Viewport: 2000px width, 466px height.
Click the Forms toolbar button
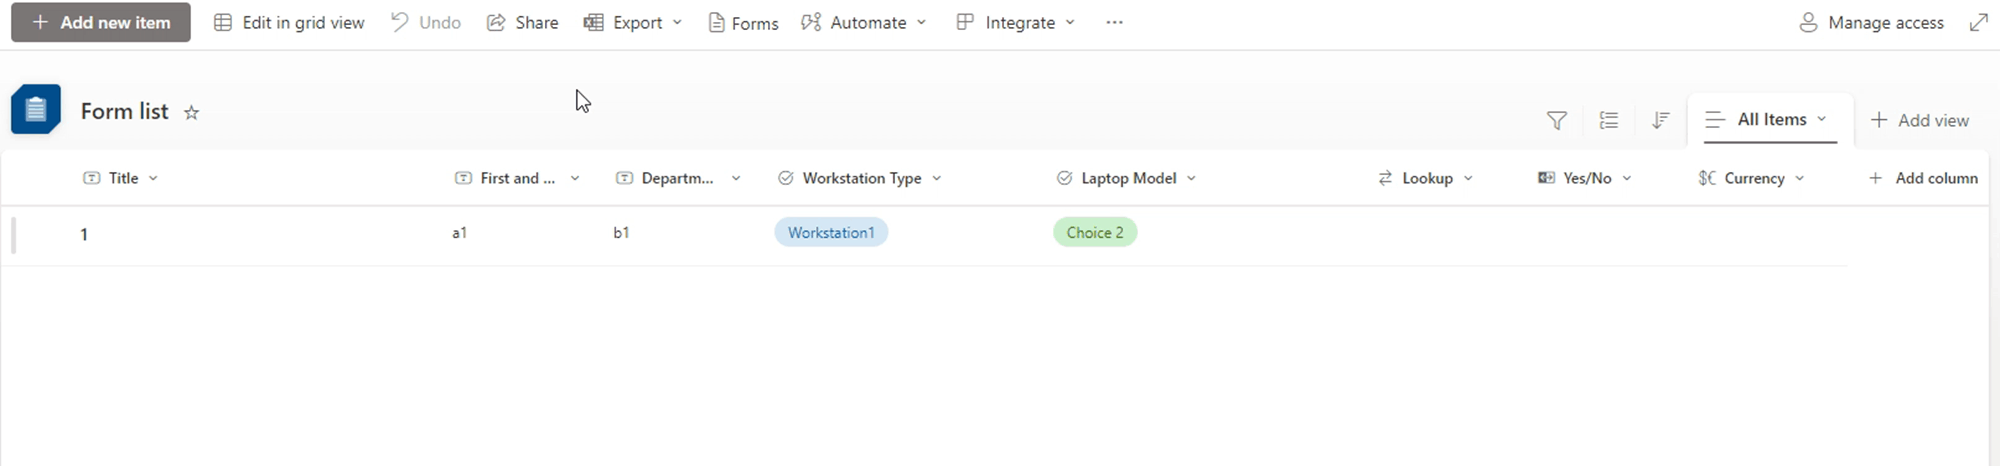pos(743,22)
